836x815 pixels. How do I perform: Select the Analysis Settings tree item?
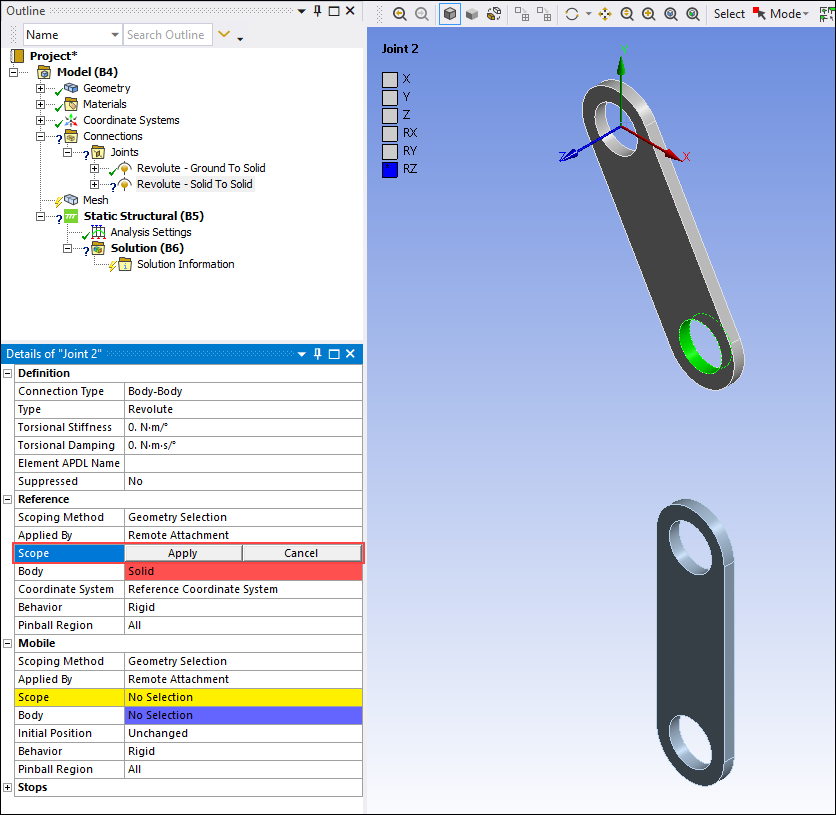click(x=150, y=232)
